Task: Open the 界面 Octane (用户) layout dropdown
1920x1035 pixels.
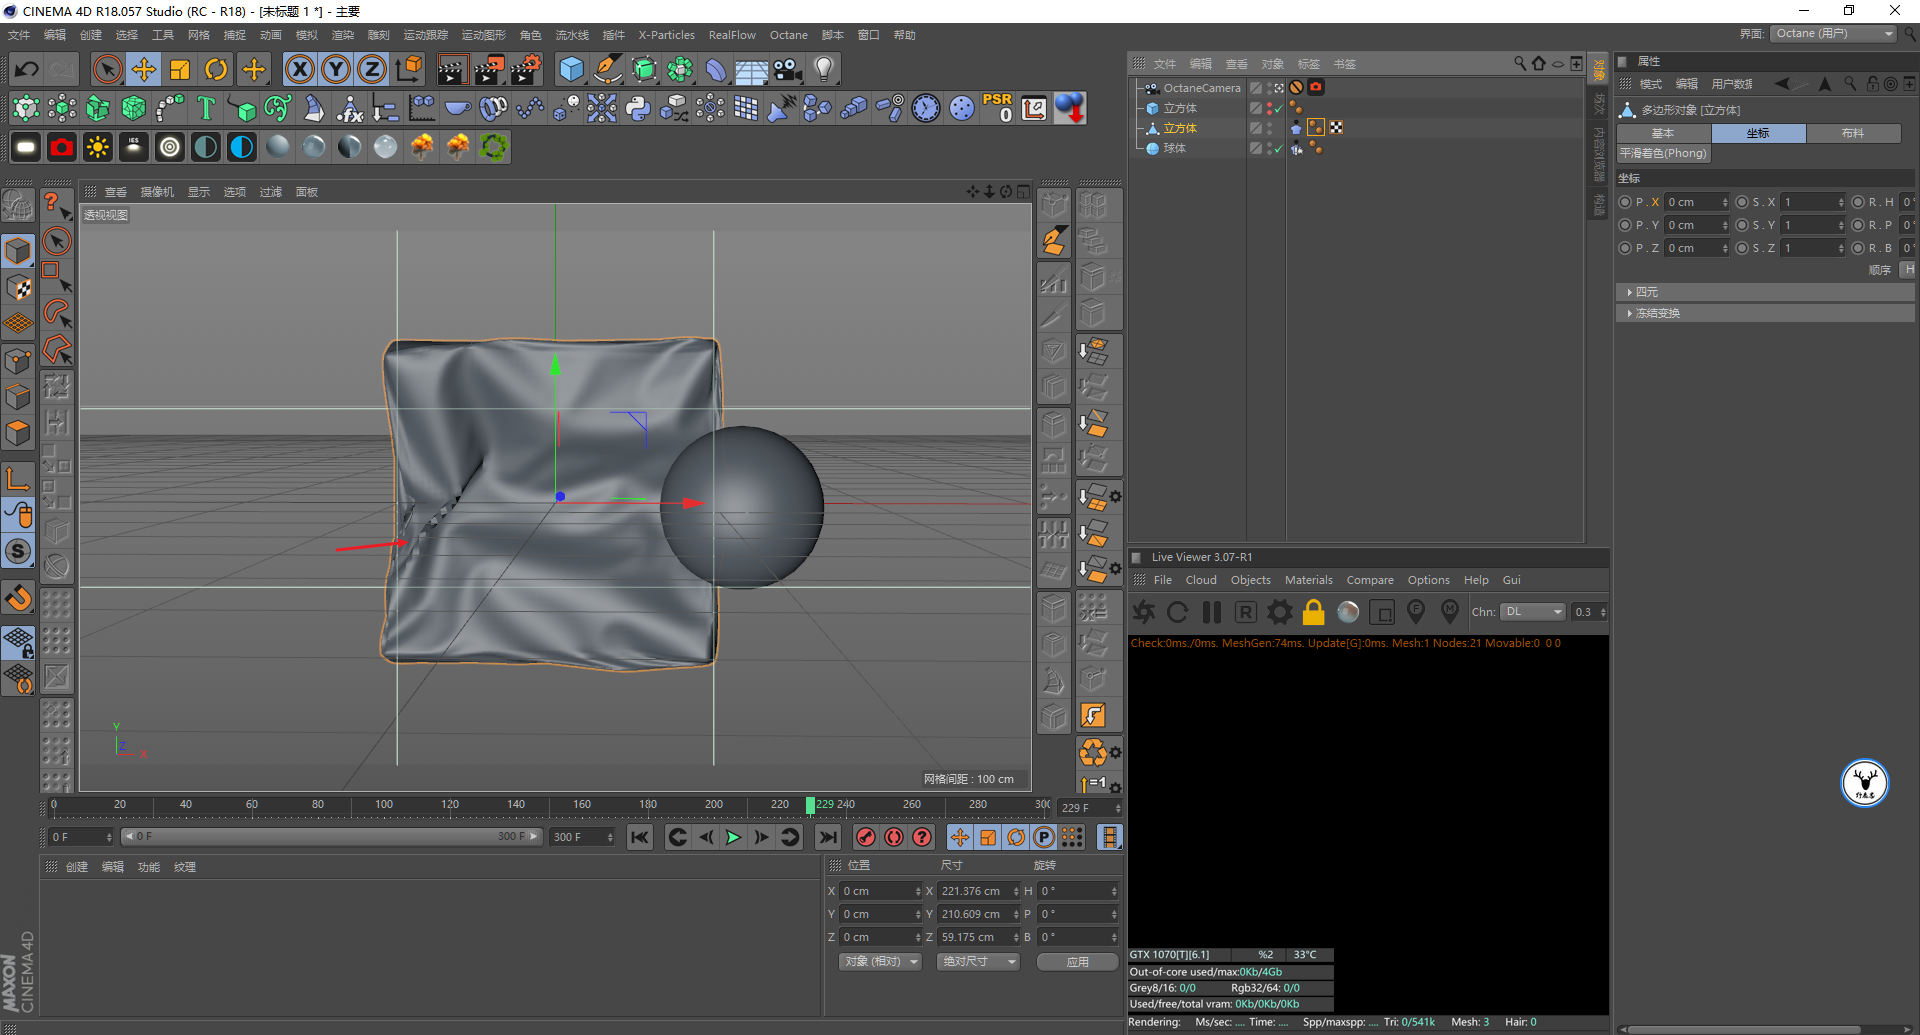Action: pyautogui.click(x=1833, y=34)
